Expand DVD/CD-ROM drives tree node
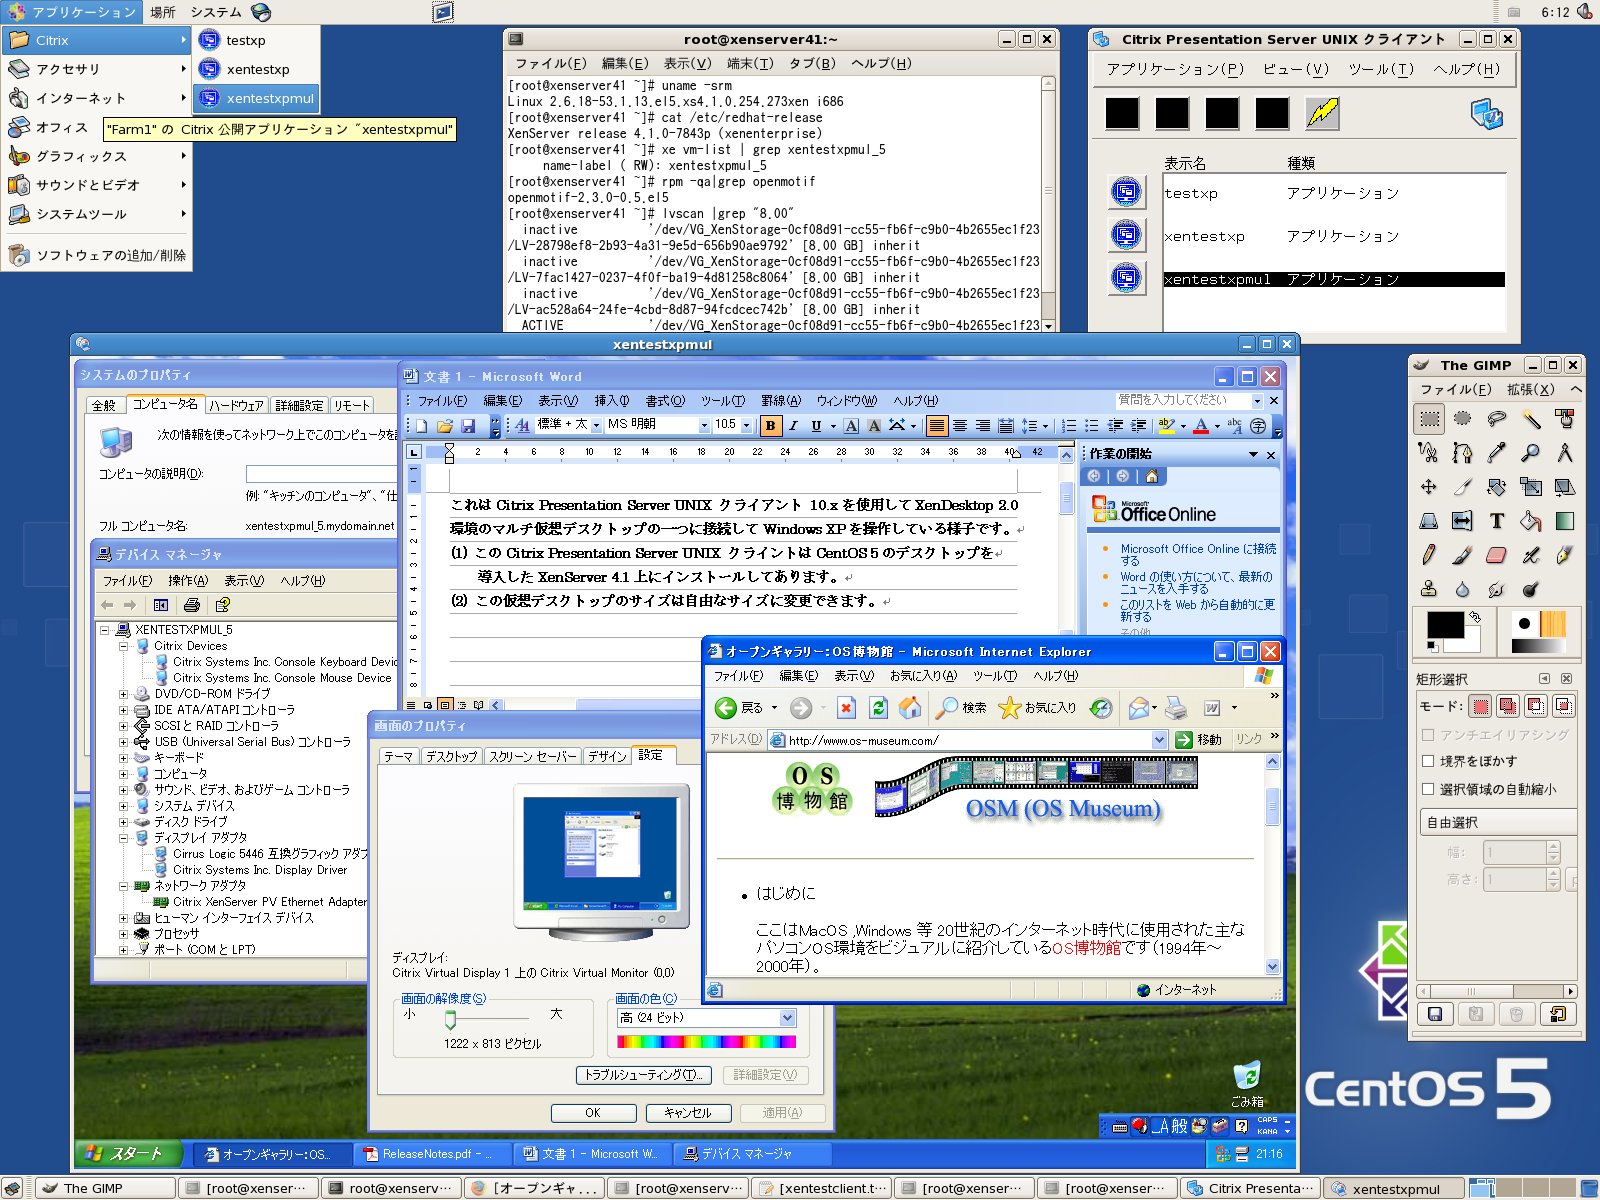 pos(124,694)
